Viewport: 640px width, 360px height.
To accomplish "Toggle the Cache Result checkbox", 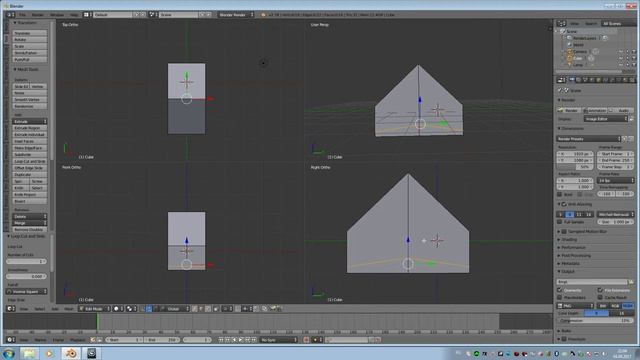I will 600,298.
